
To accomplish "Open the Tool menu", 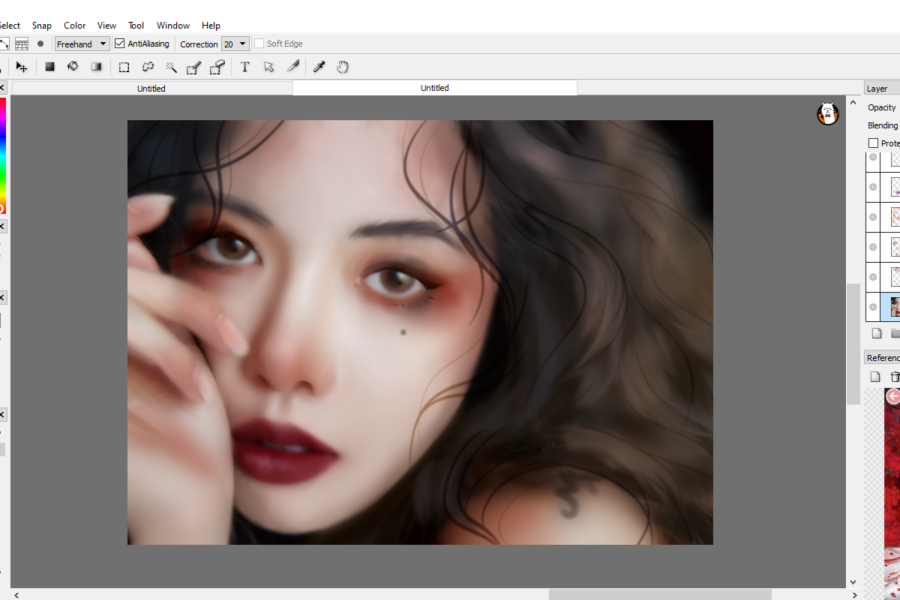I will 136,25.
